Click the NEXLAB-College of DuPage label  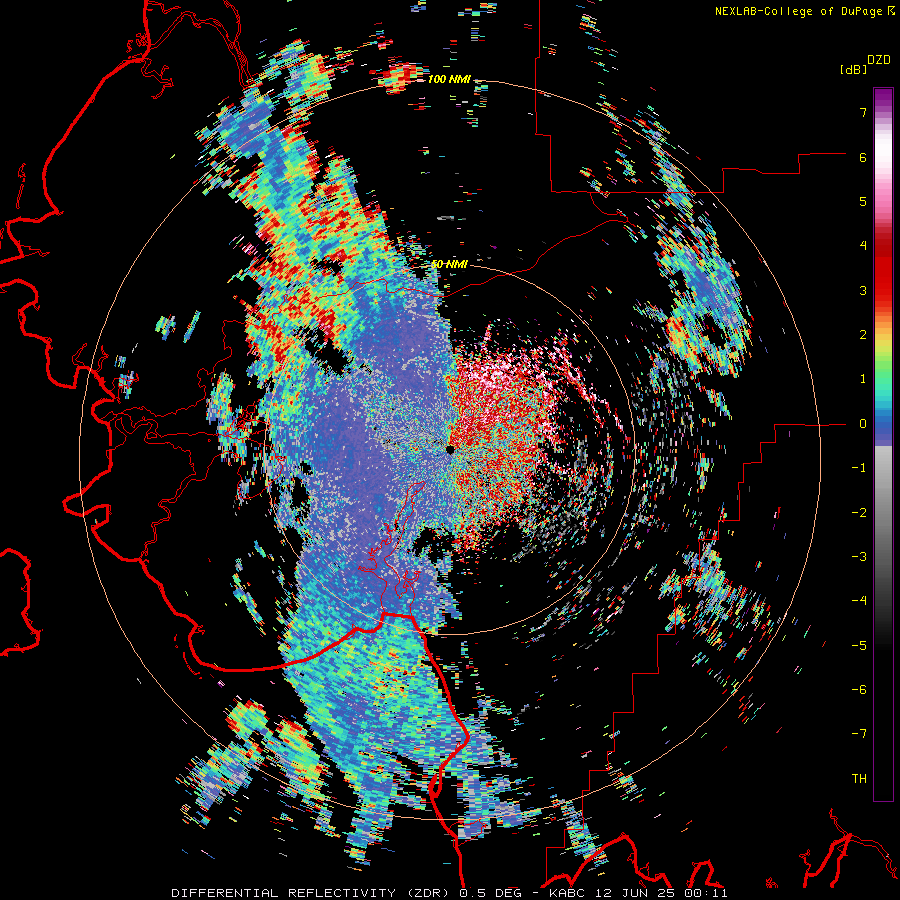[798, 11]
